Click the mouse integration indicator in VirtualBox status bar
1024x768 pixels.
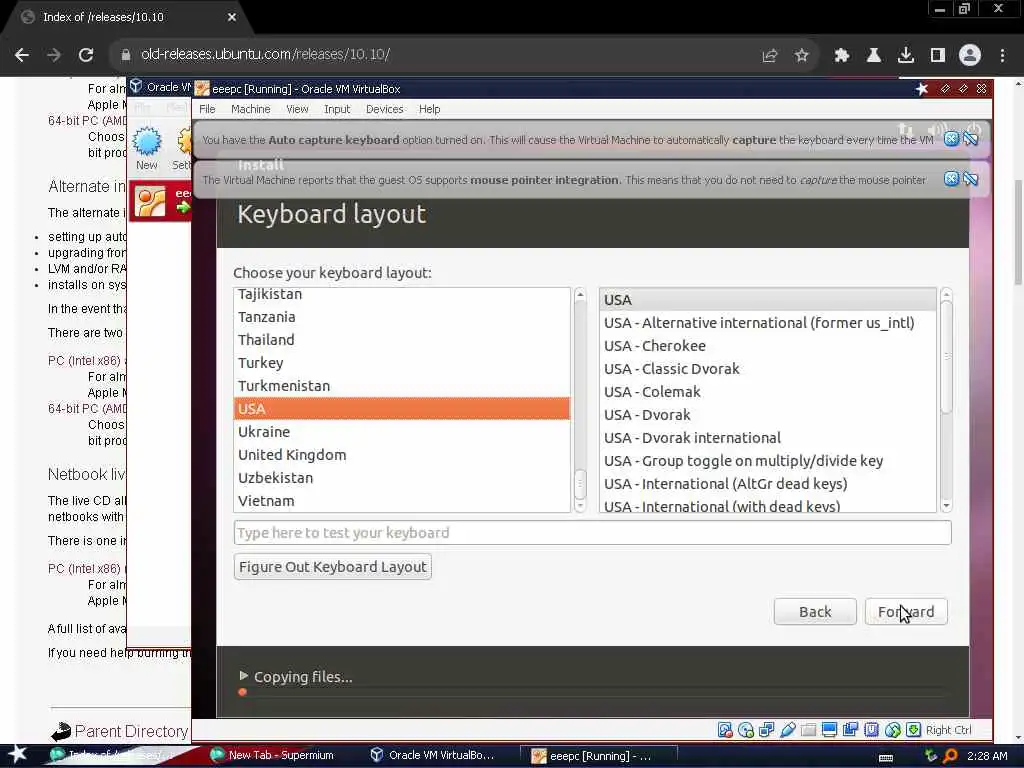pyautogui.click(x=893, y=729)
